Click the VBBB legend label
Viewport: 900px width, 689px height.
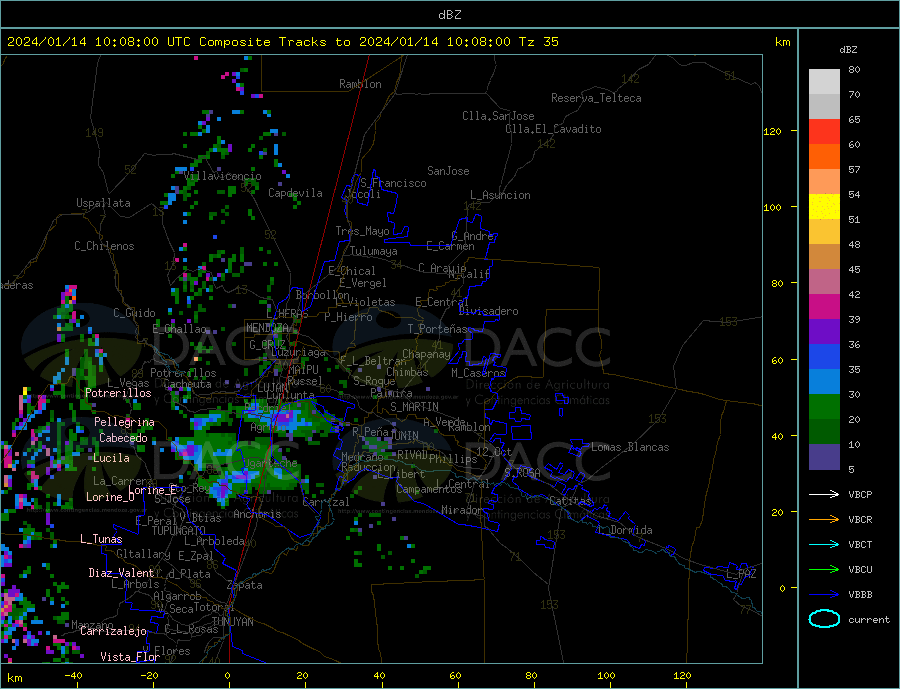860,595
